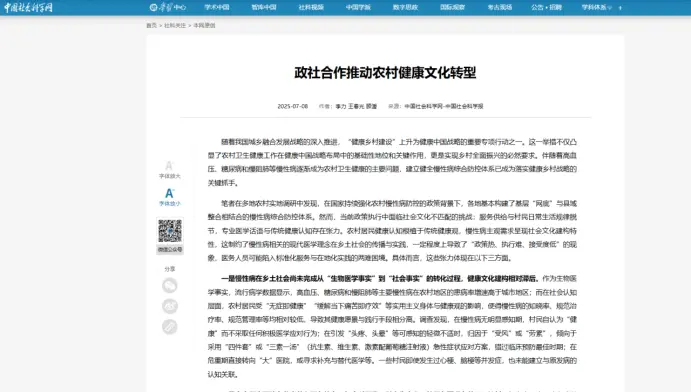Click the WeChat official account QR code
Viewport: 691px width, 392px height.
170,231
